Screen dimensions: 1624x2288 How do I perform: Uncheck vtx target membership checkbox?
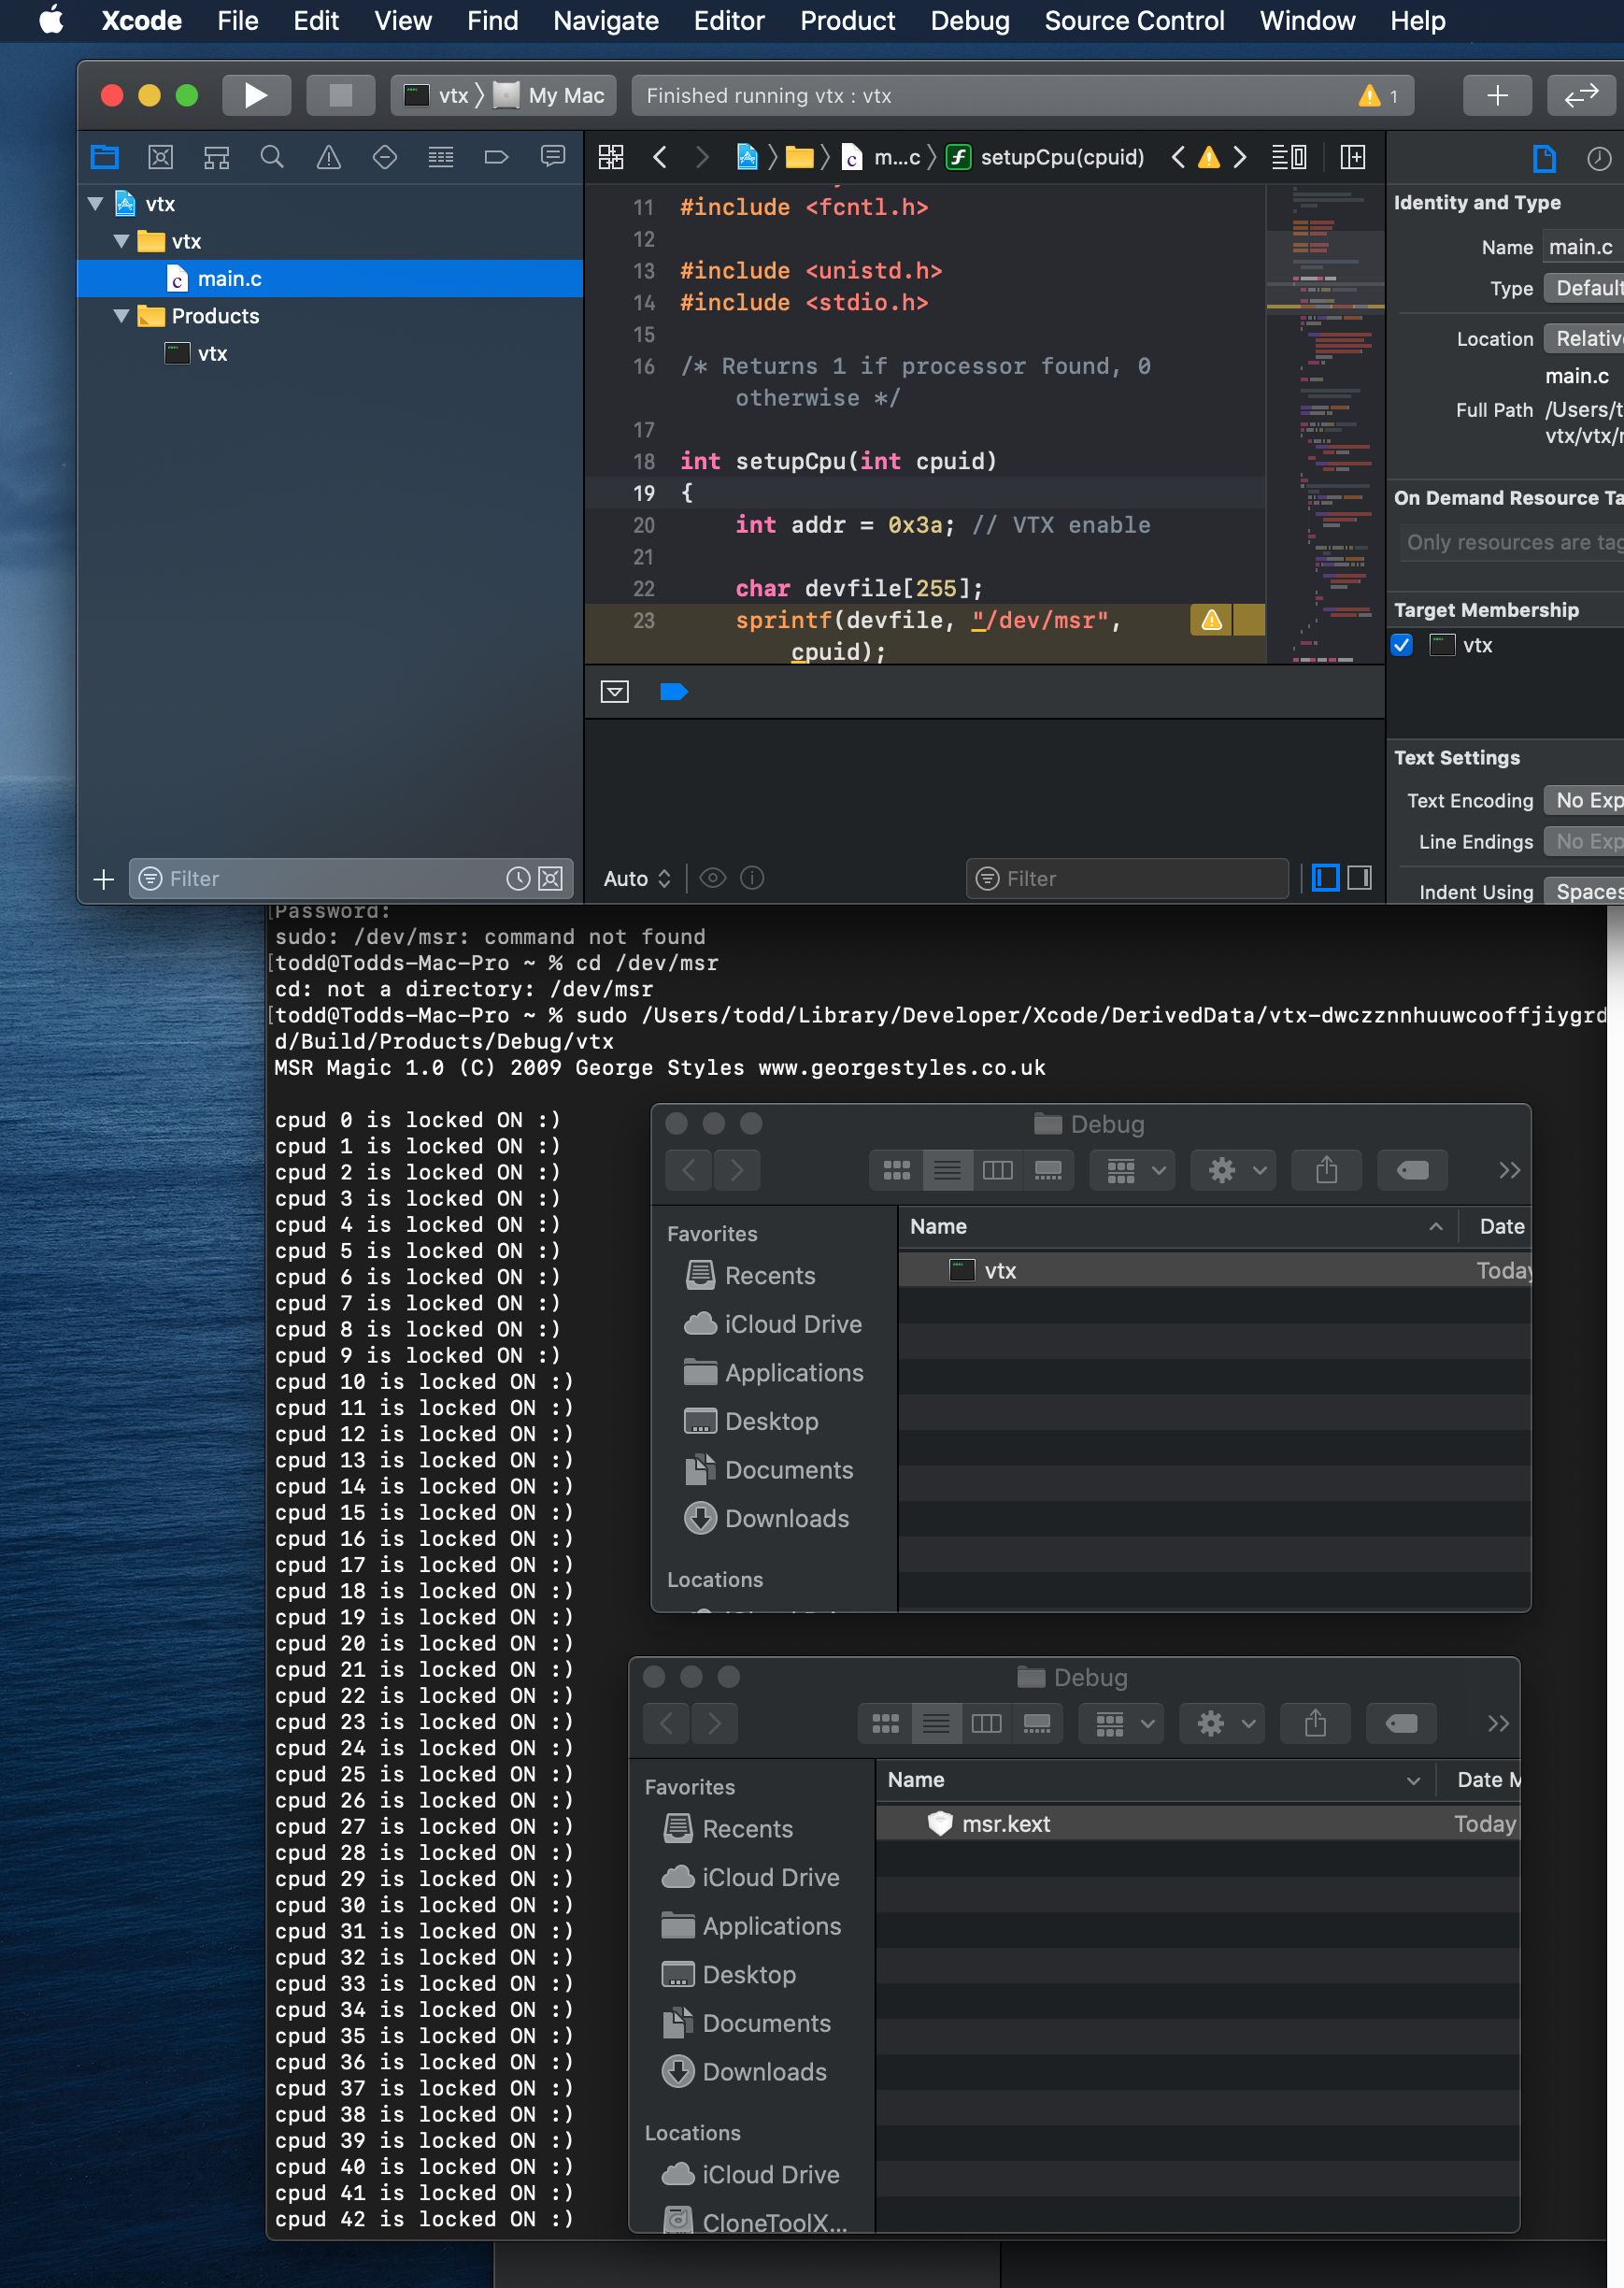point(1402,645)
